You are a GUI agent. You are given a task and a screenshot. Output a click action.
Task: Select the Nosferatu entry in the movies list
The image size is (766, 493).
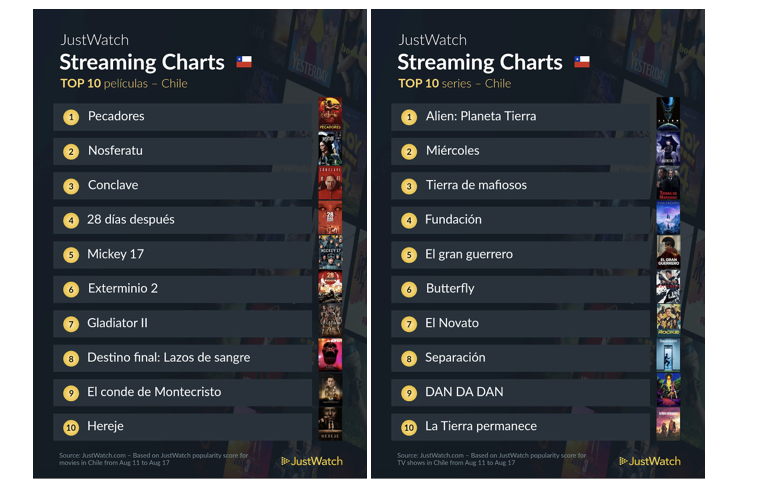(x=183, y=151)
